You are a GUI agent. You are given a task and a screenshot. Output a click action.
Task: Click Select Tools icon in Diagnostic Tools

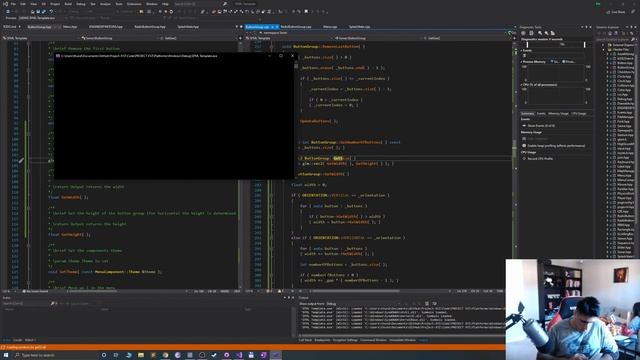click(531, 33)
